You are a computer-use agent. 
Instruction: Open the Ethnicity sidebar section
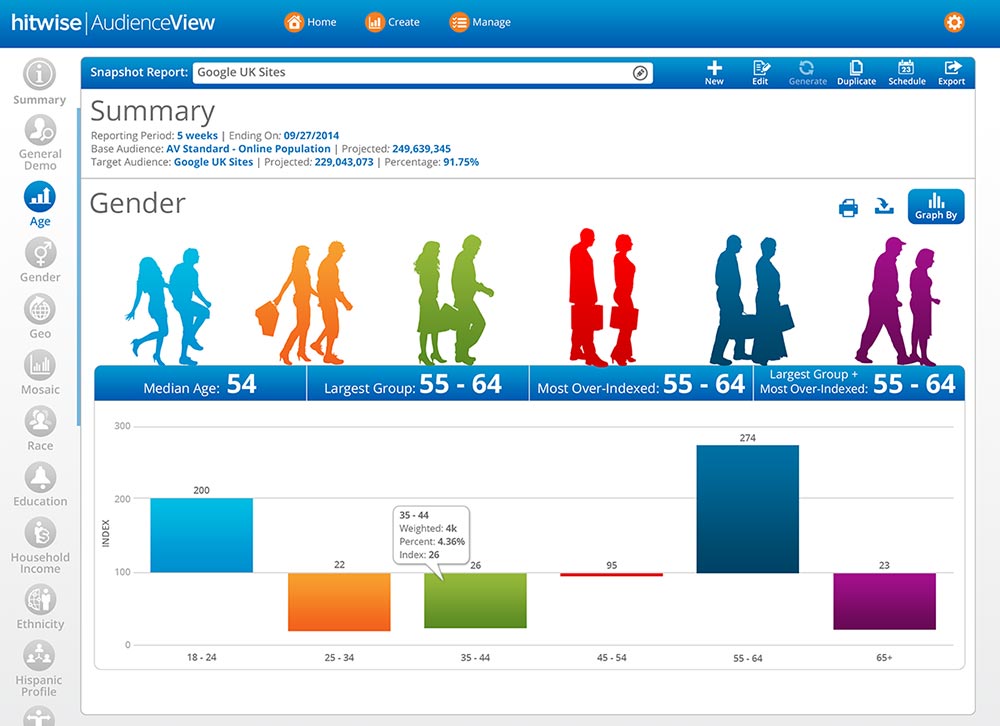click(40, 607)
